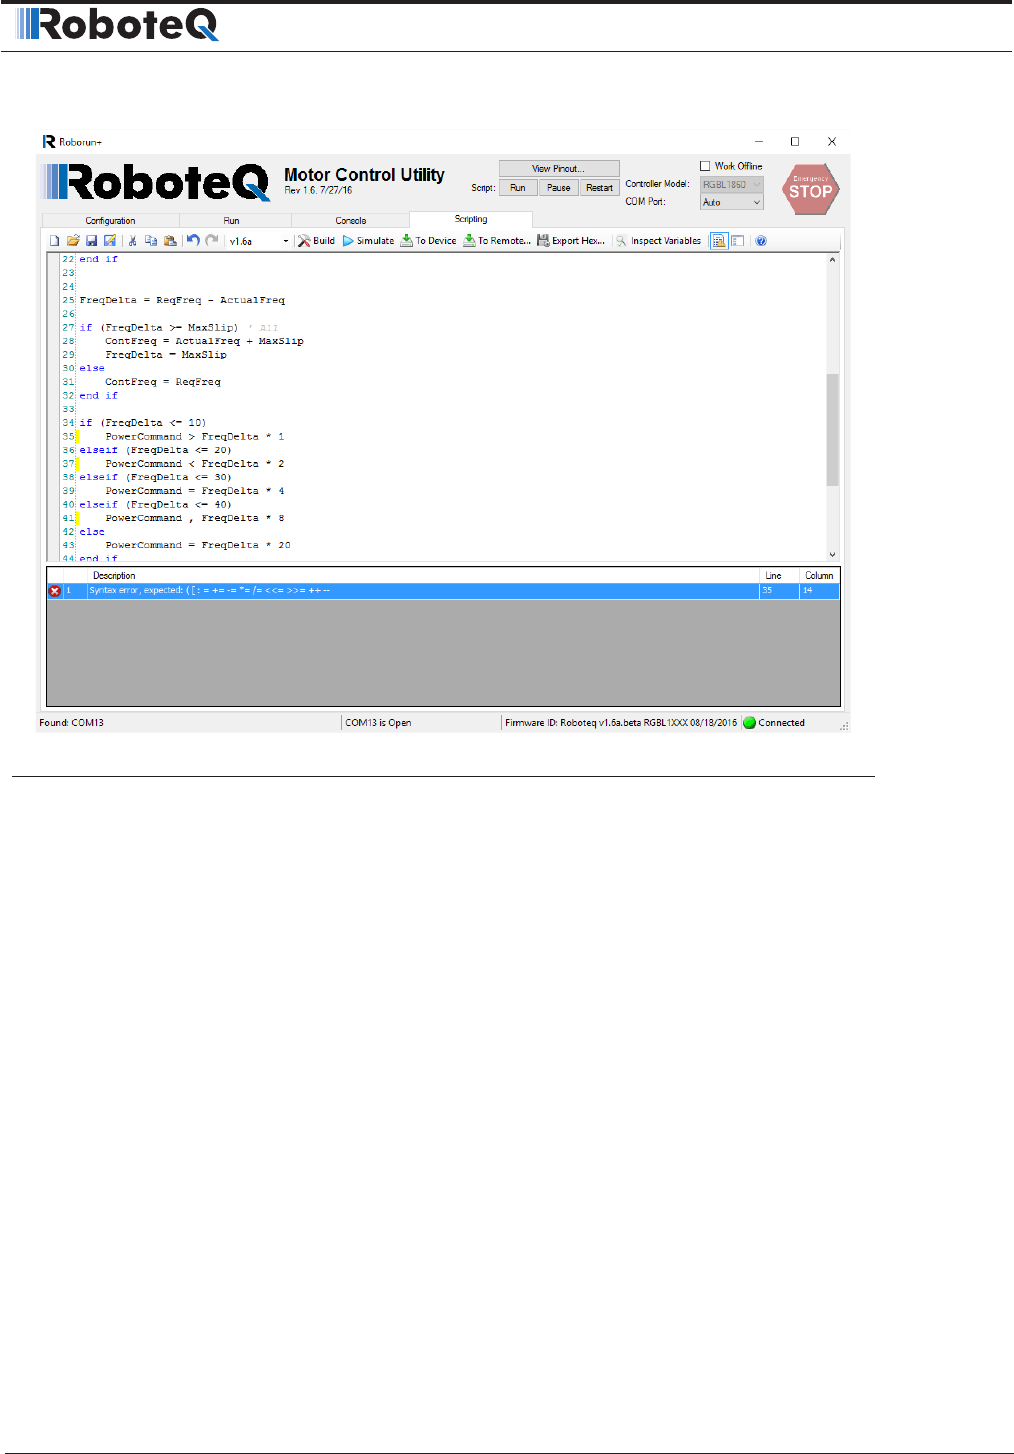This screenshot has width=1014, height=1454.
Task: Click code line 'FreqDelta = ReqFreq - ActualFreq'
Action: click(x=182, y=300)
